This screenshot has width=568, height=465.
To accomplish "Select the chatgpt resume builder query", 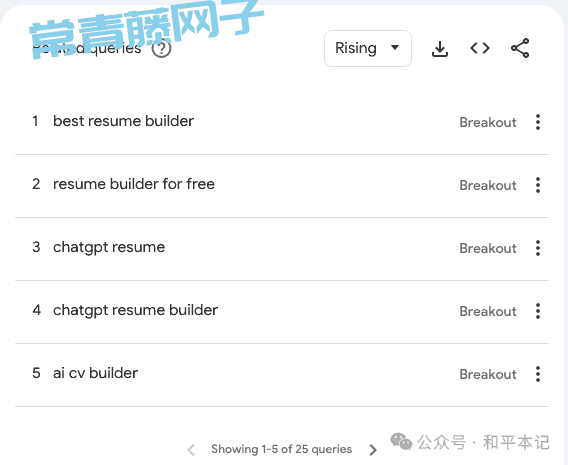I will [x=135, y=311].
